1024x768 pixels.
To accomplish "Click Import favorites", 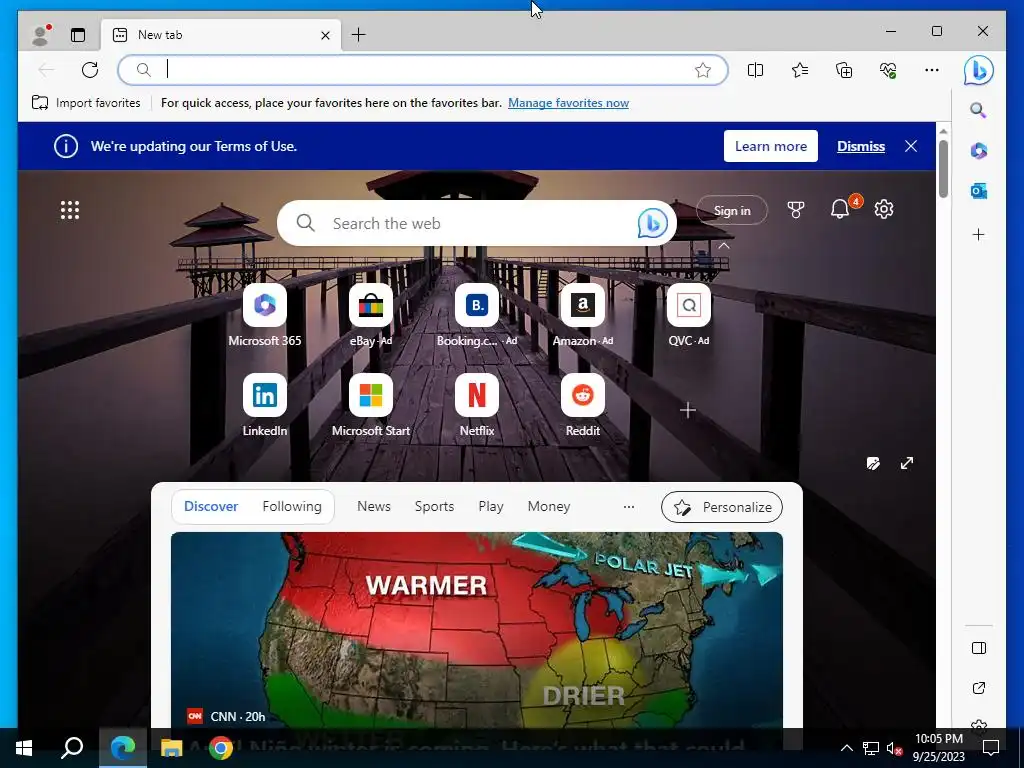I will (86, 103).
